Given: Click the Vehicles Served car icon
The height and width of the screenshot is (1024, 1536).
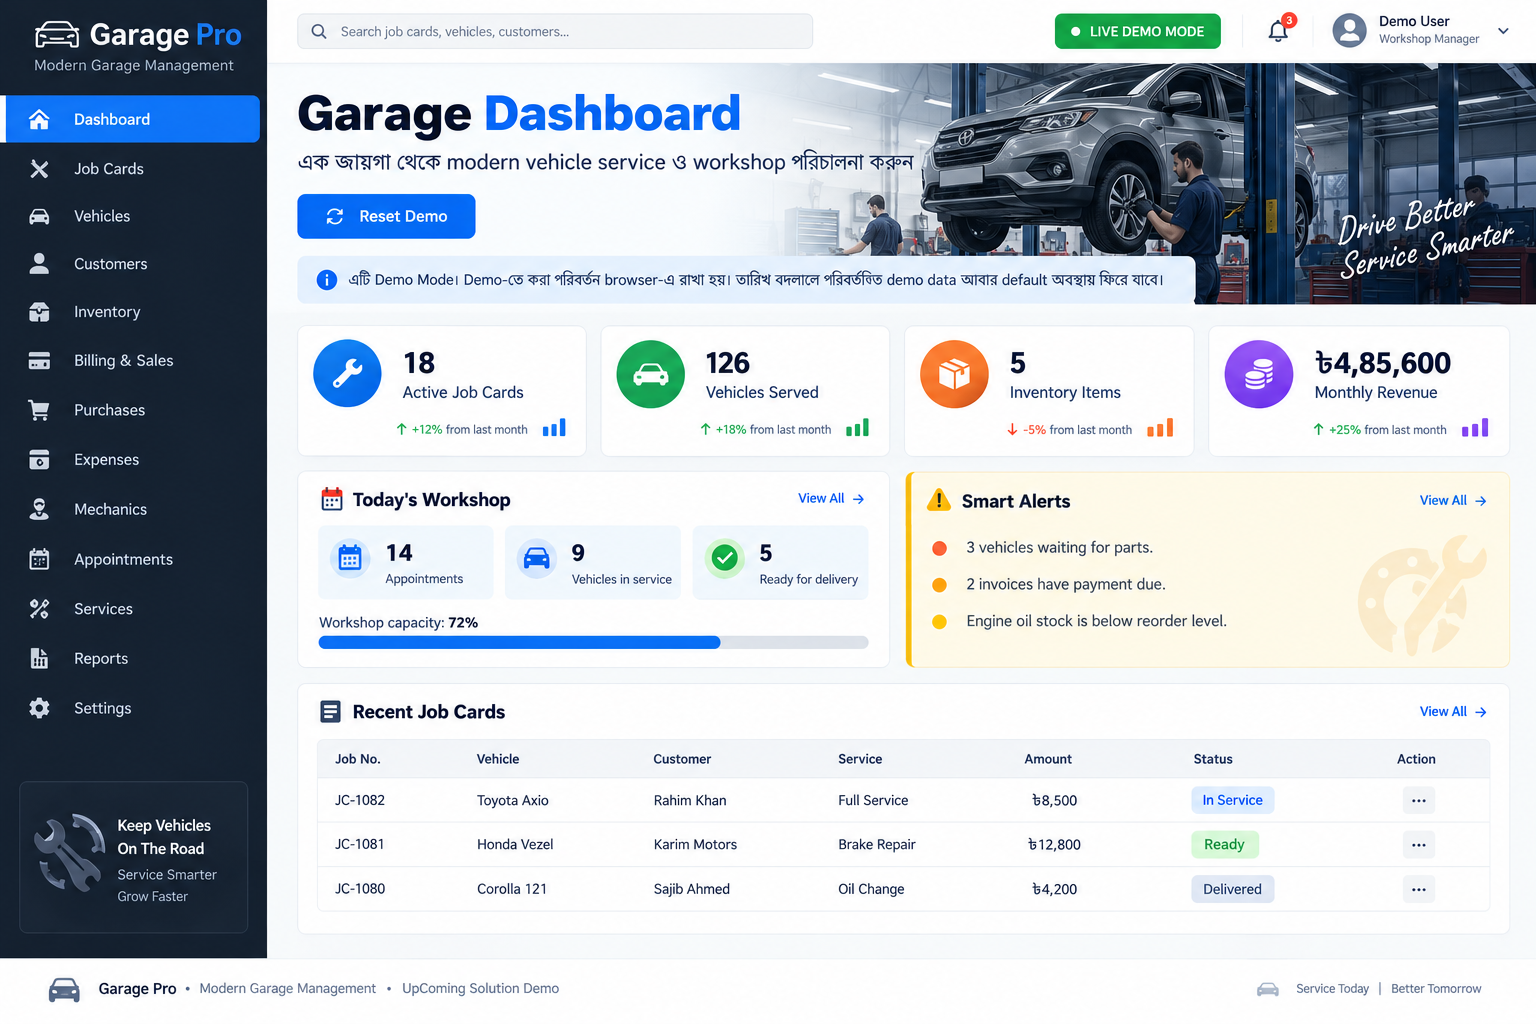Looking at the screenshot, I should (x=651, y=374).
